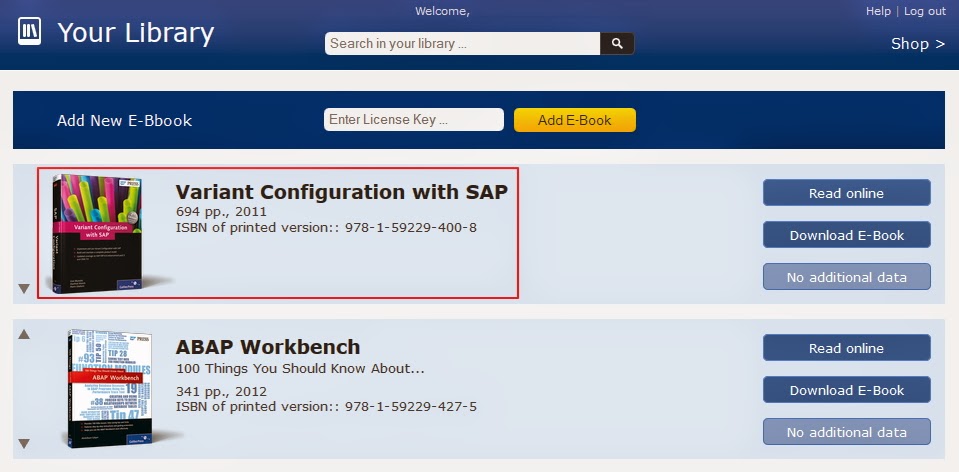Viewport: 959px width, 472px height.
Task: Click 100 Things You Should Know About... subtitle
Action: click(300, 369)
